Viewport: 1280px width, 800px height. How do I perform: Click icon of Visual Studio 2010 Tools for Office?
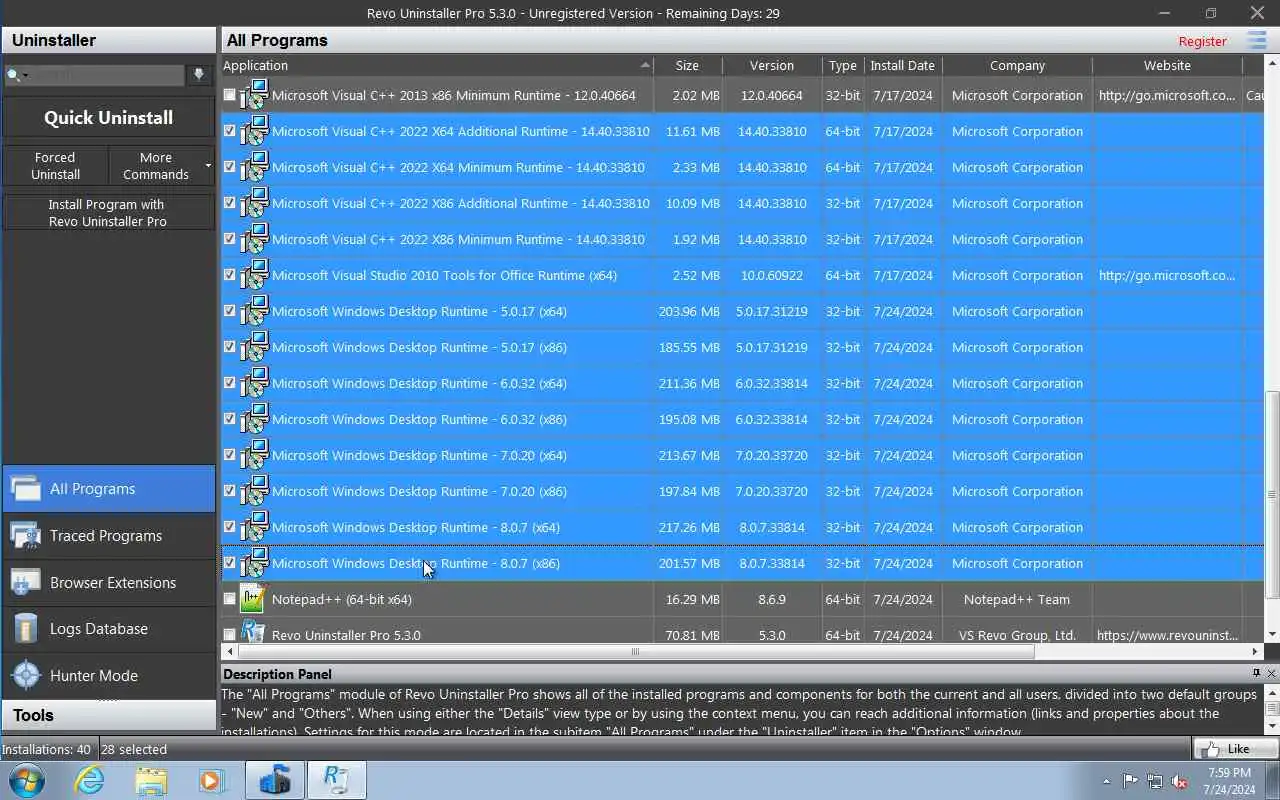pos(254,275)
